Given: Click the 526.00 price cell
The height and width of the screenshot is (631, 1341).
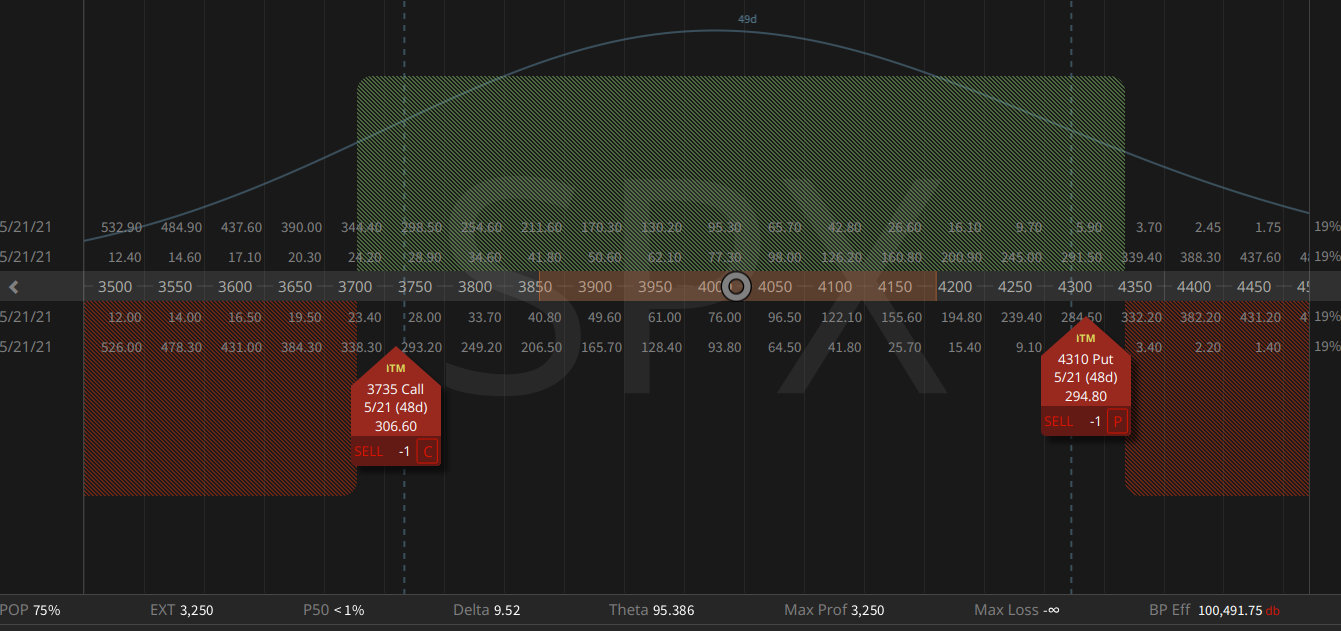Looking at the screenshot, I should click(x=121, y=347).
